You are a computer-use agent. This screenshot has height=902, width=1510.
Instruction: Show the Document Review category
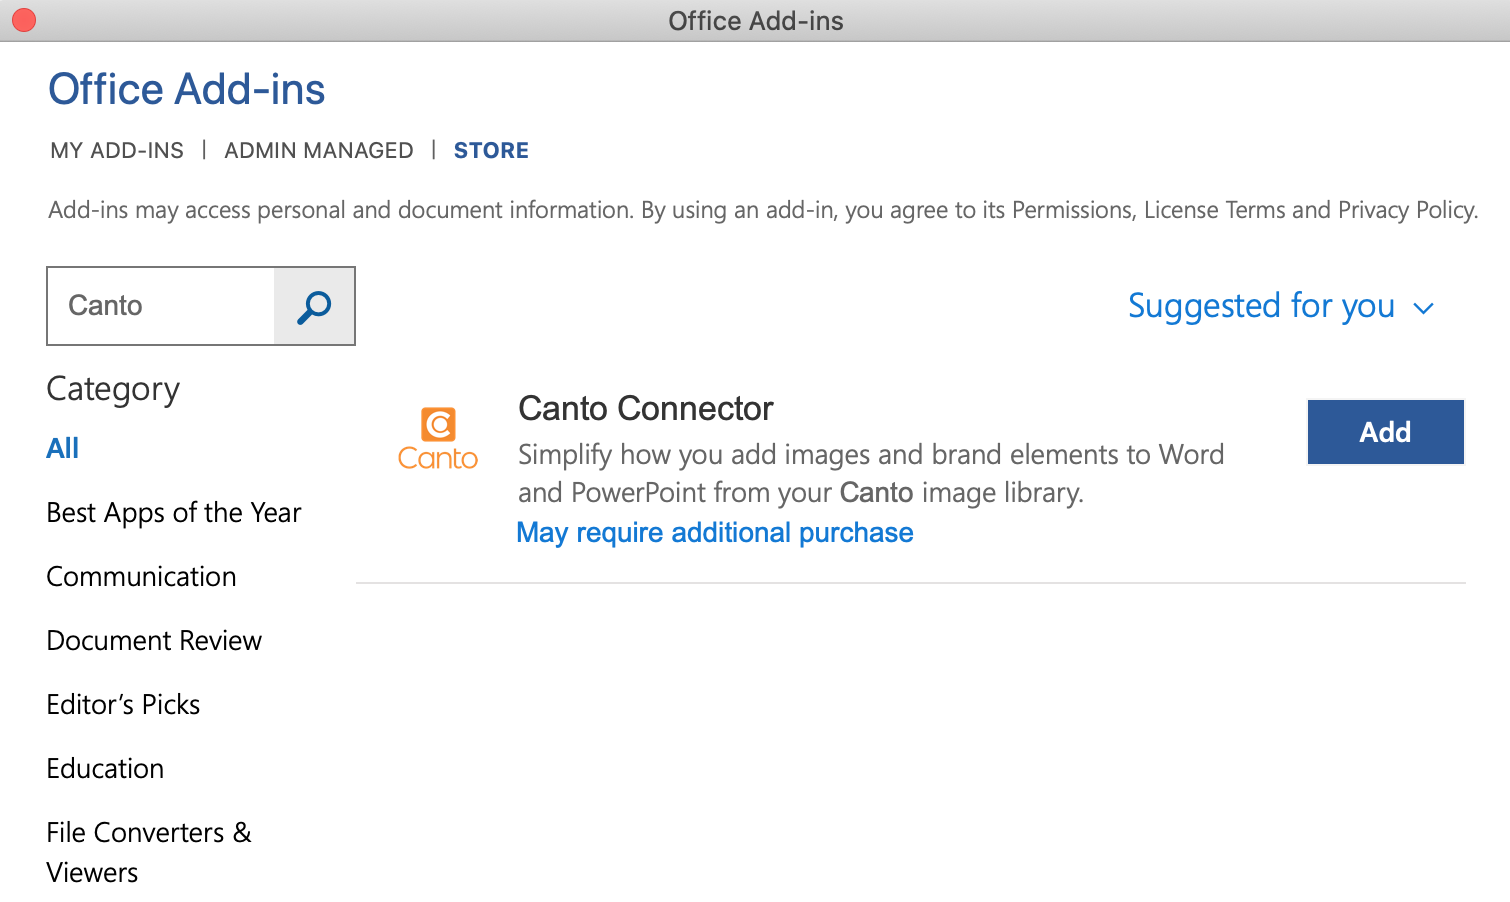click(154, 641)
